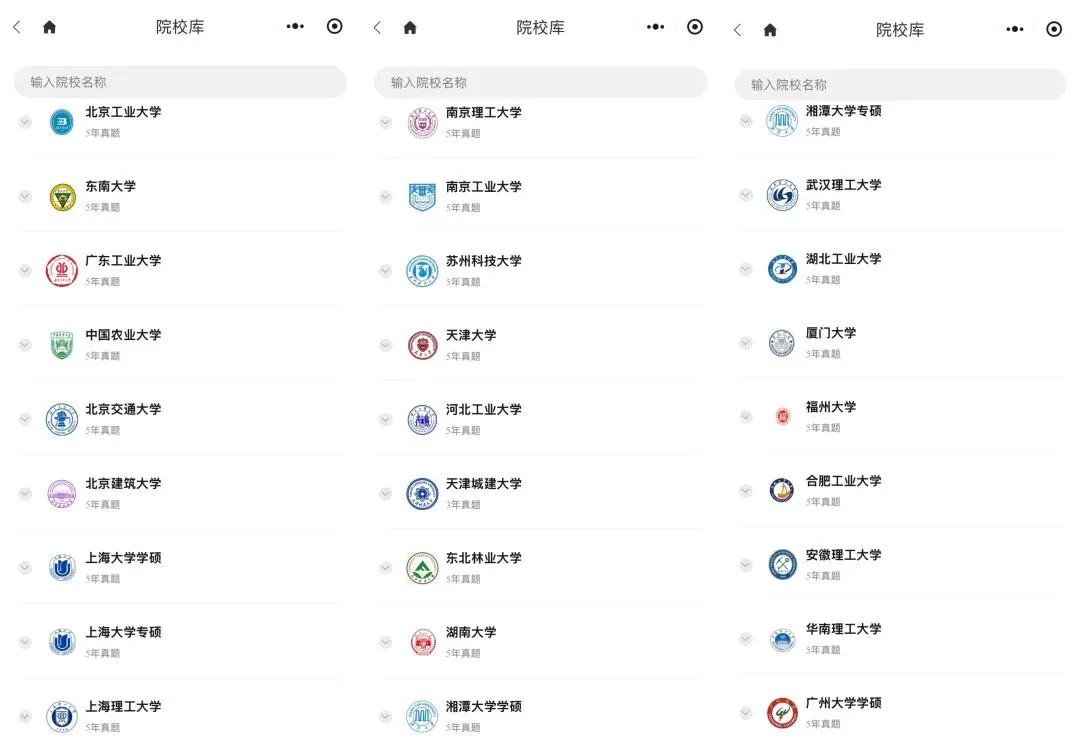Tap the home icon in the left screen
1080x738 pixels.
(x=50, y=27)
